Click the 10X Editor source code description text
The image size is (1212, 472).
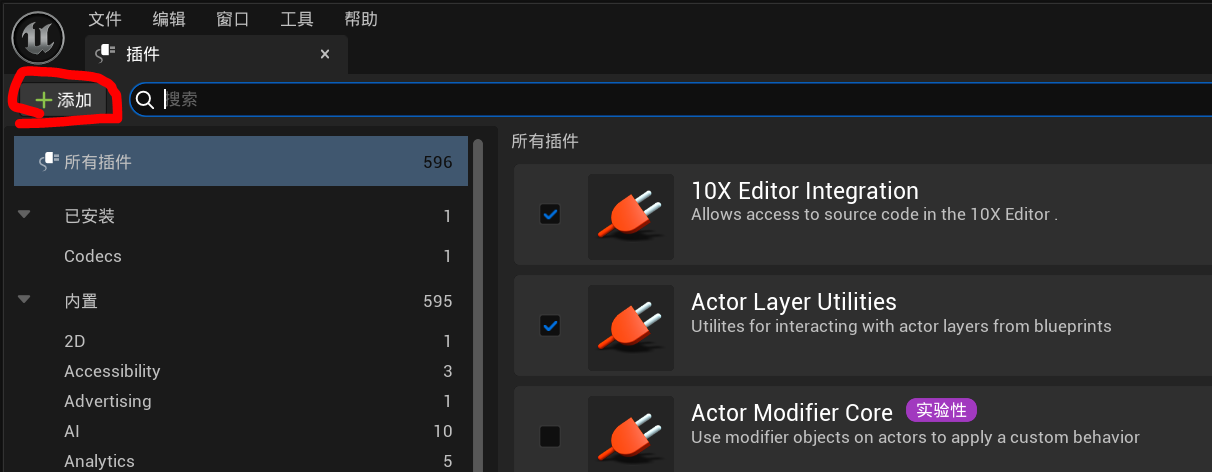click(x=874, y=214)
